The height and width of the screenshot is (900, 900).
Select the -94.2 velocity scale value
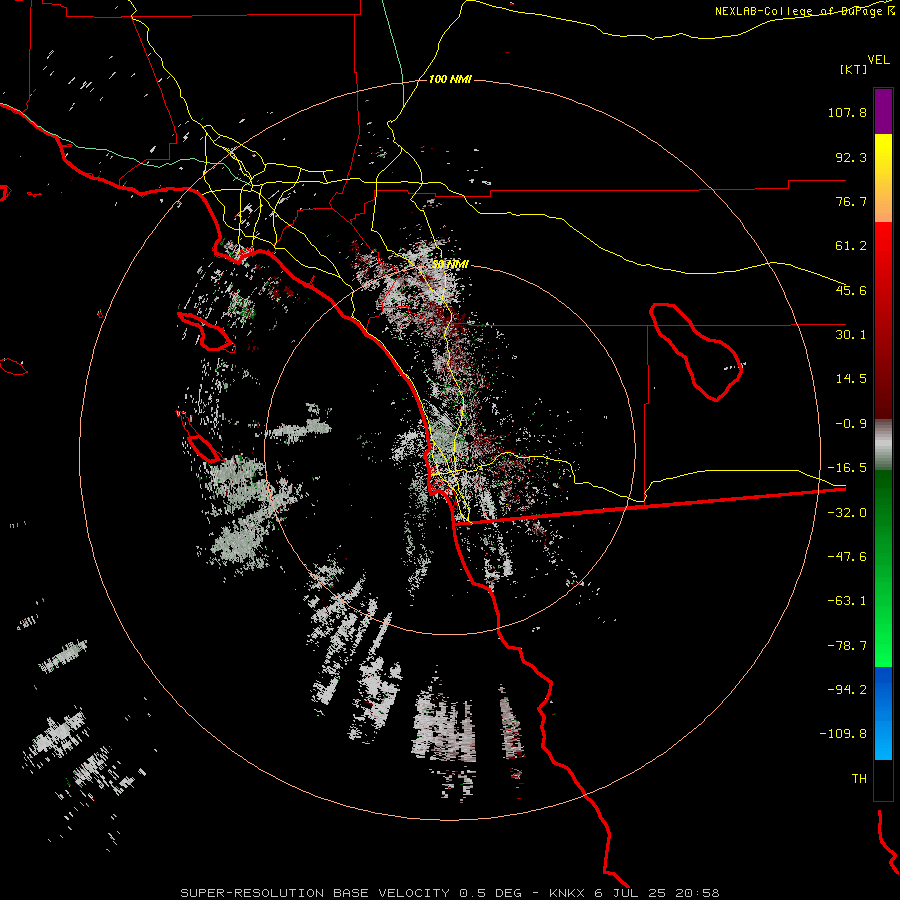pos(847,689)
